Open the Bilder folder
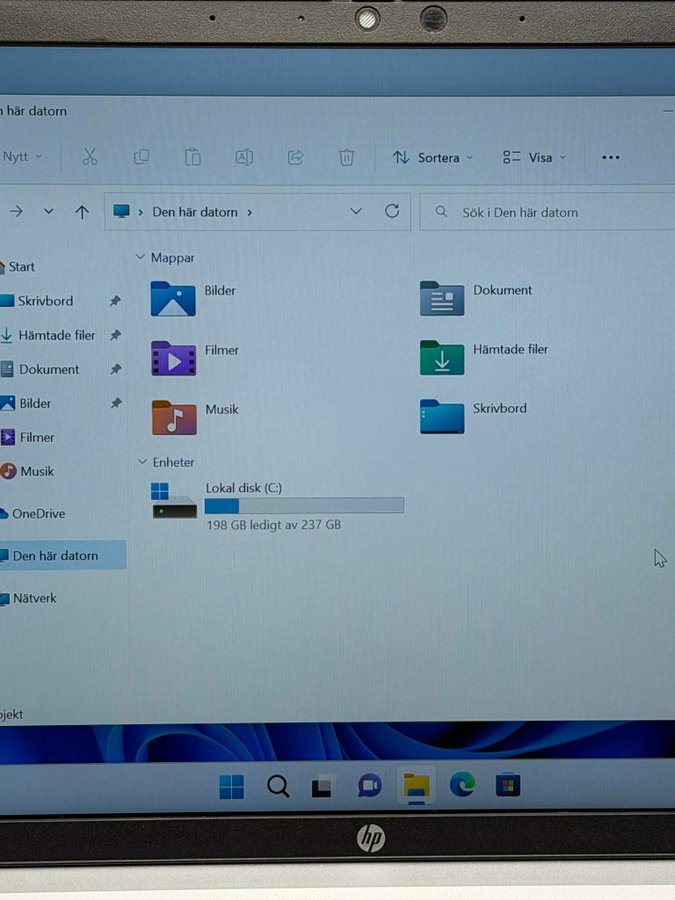 pyautogui.click(x=174, y=298)
